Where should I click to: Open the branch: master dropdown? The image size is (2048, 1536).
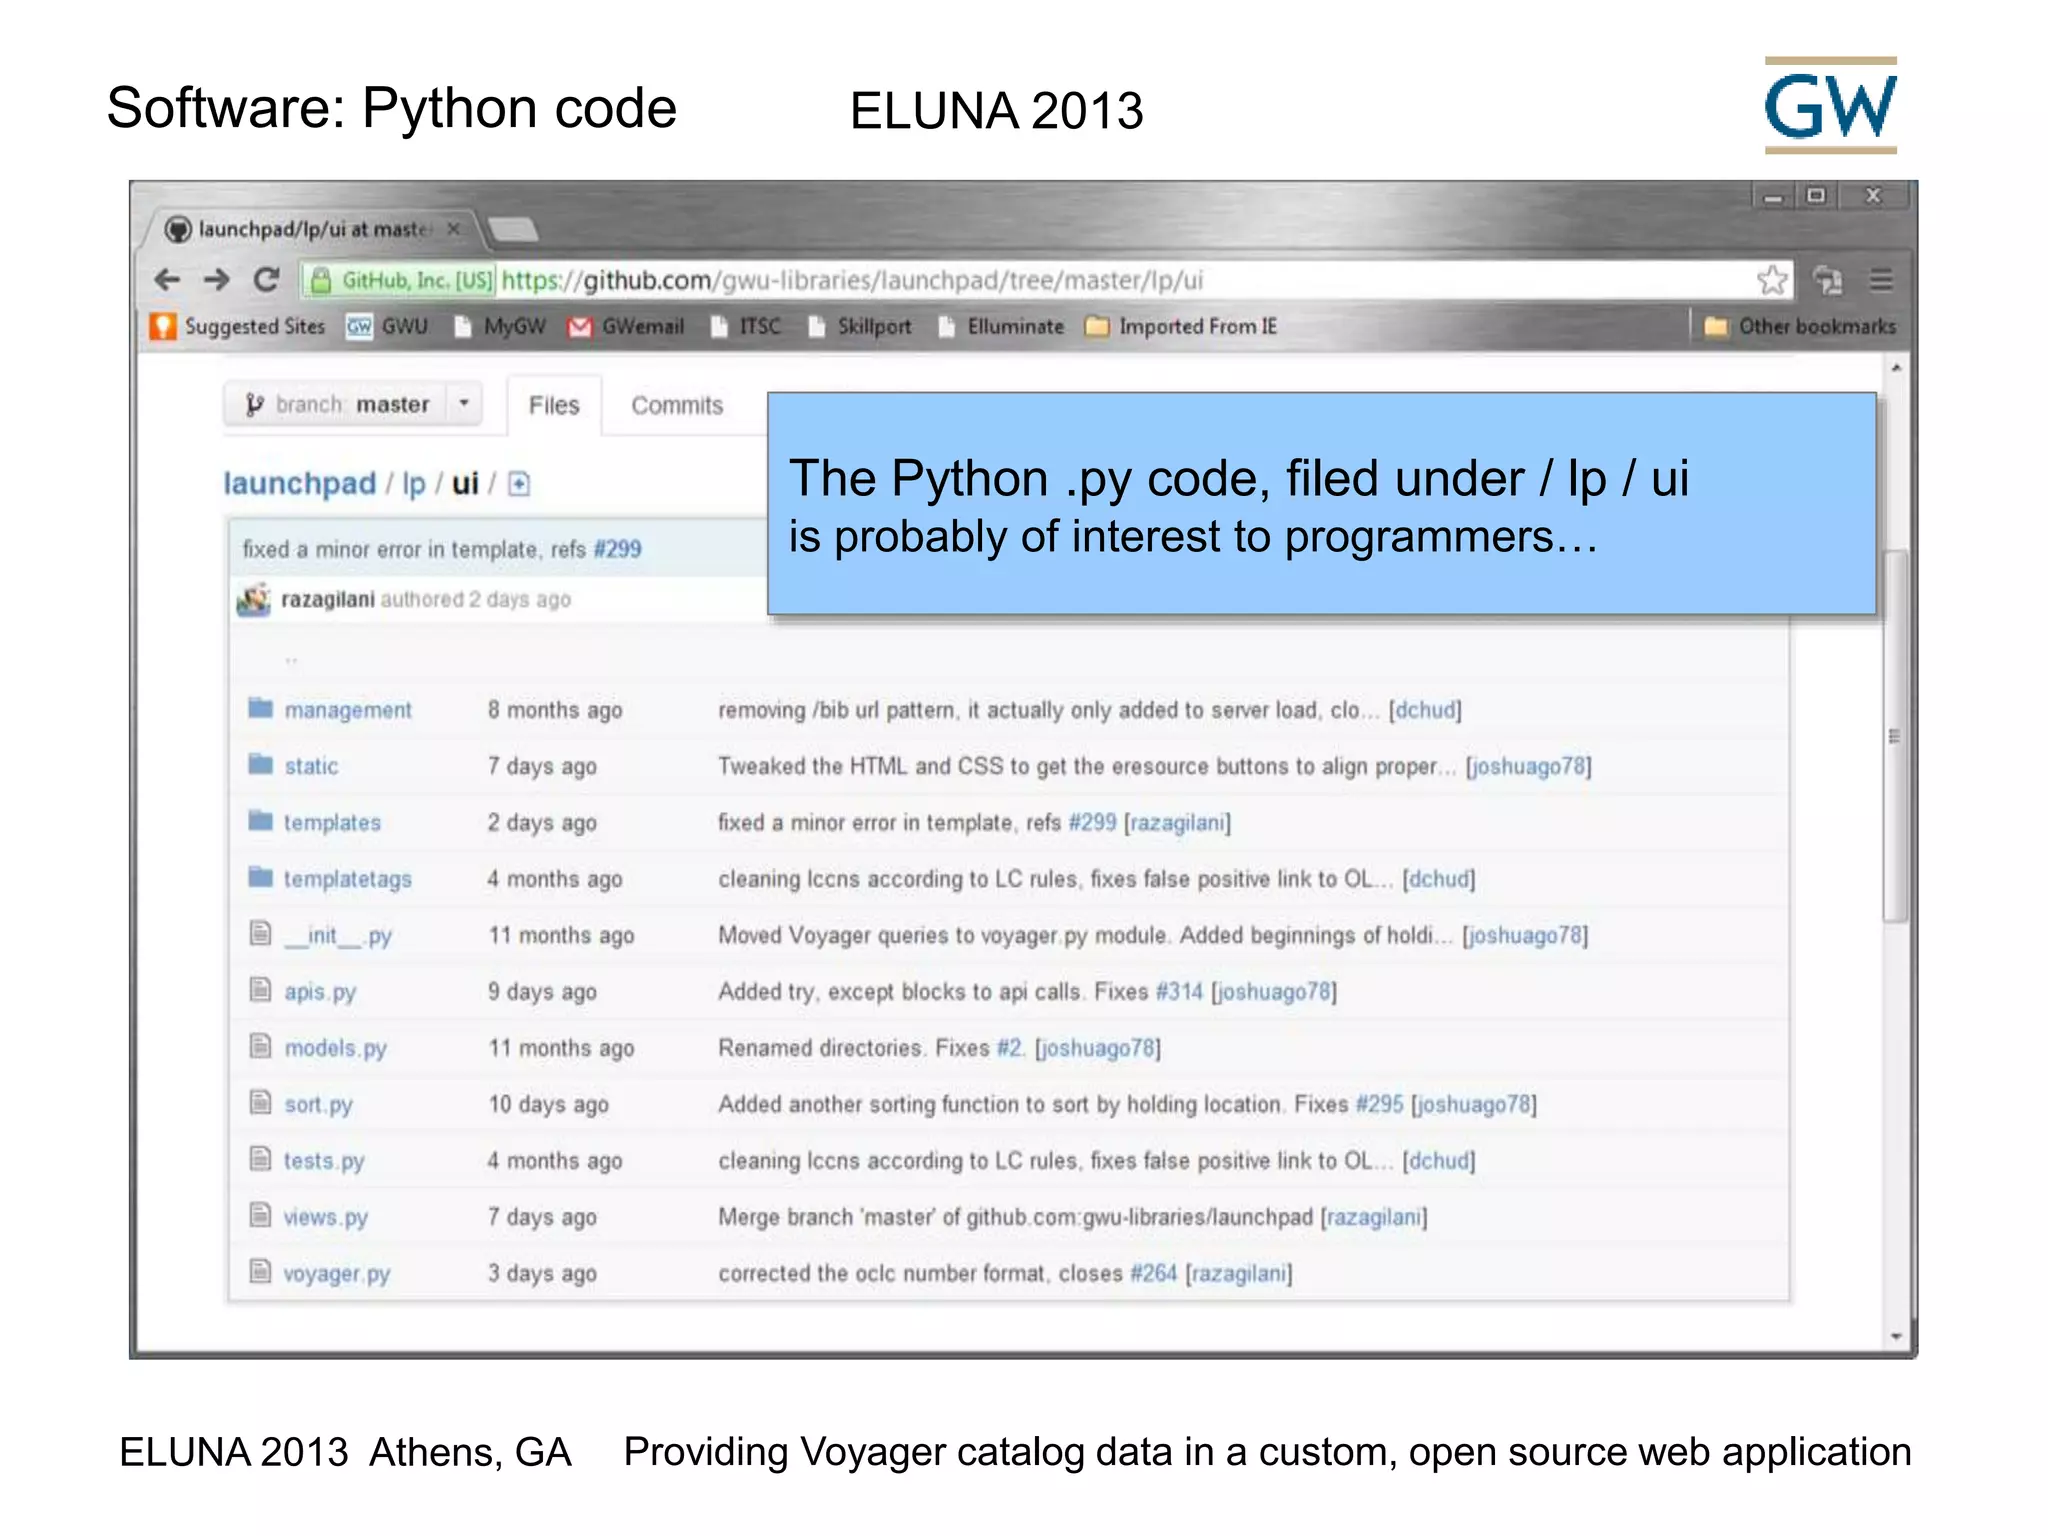point(352,404)
